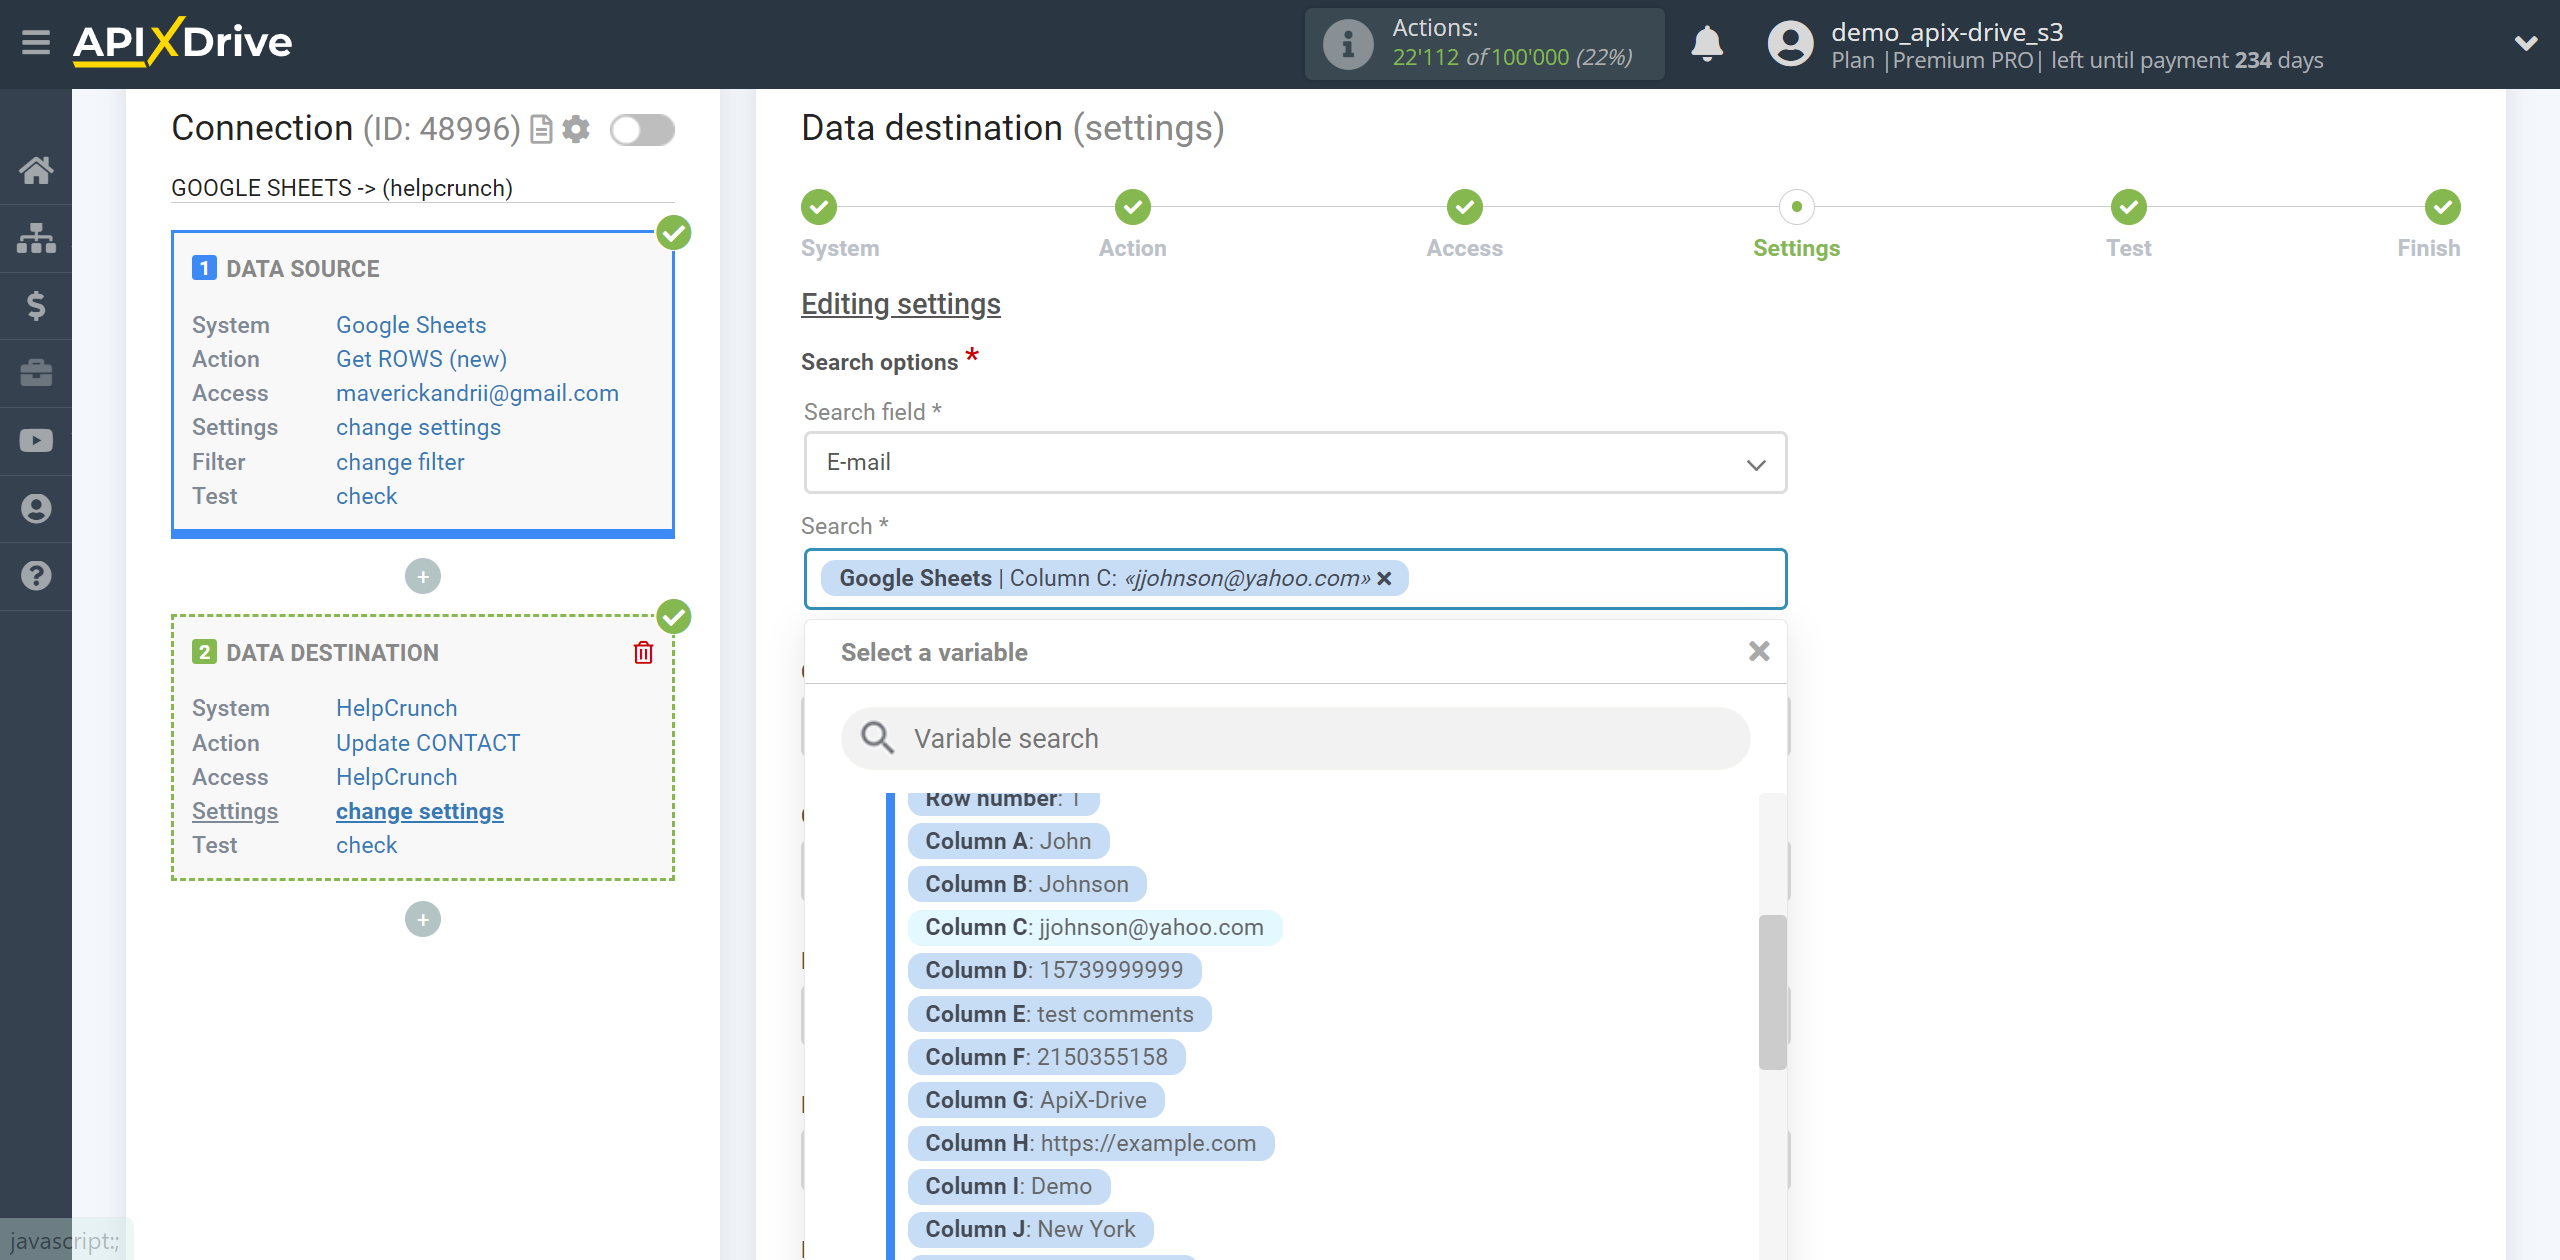Toggle the connection on/off switch
The height and width of the screenshot is (1260, 2560).
(642, 130)
